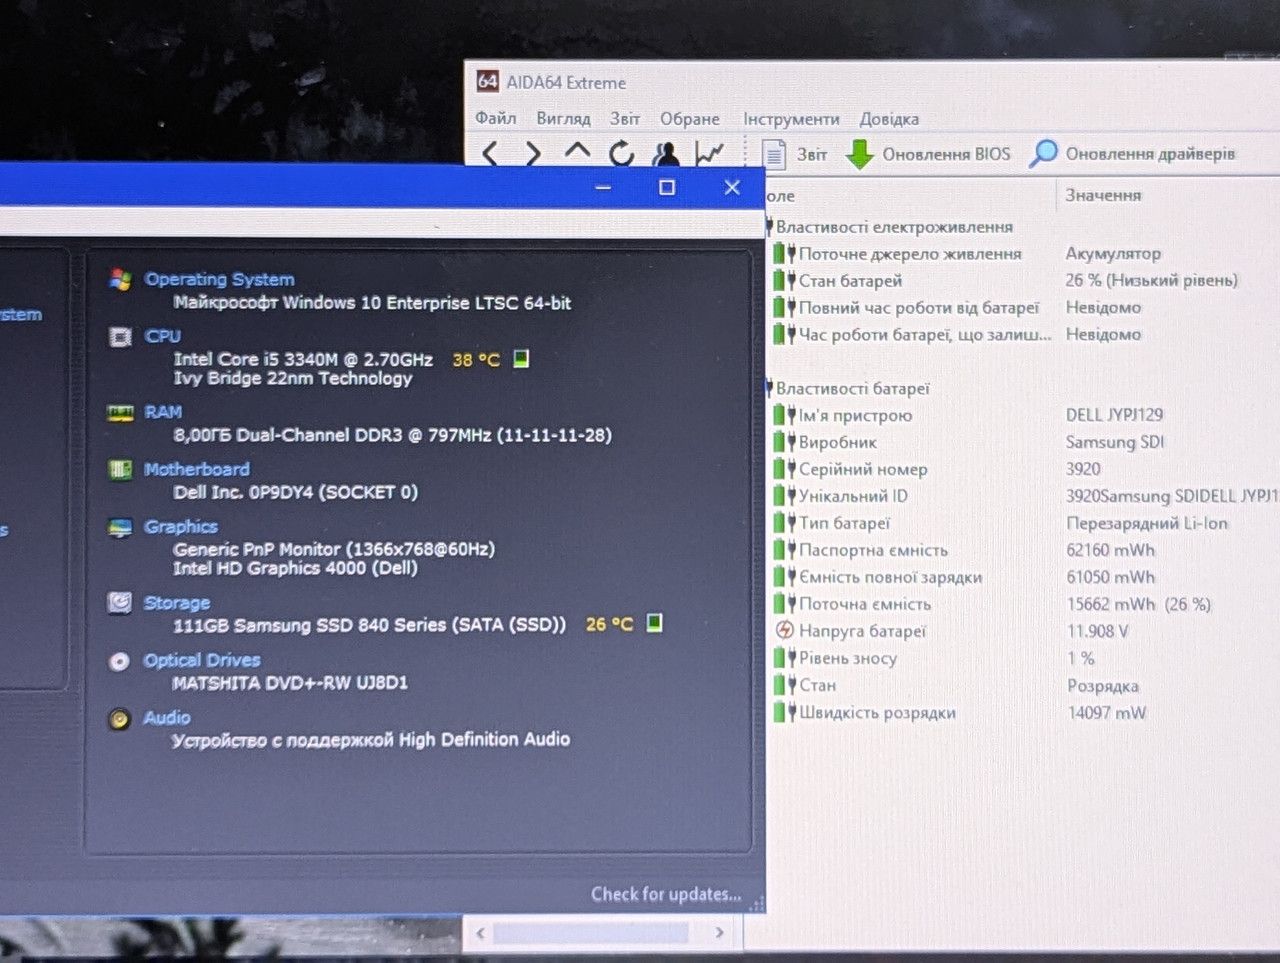1280x963 pixels.
Task: Click the Audio speaker icon in Speccy
Action: [119, 718]
